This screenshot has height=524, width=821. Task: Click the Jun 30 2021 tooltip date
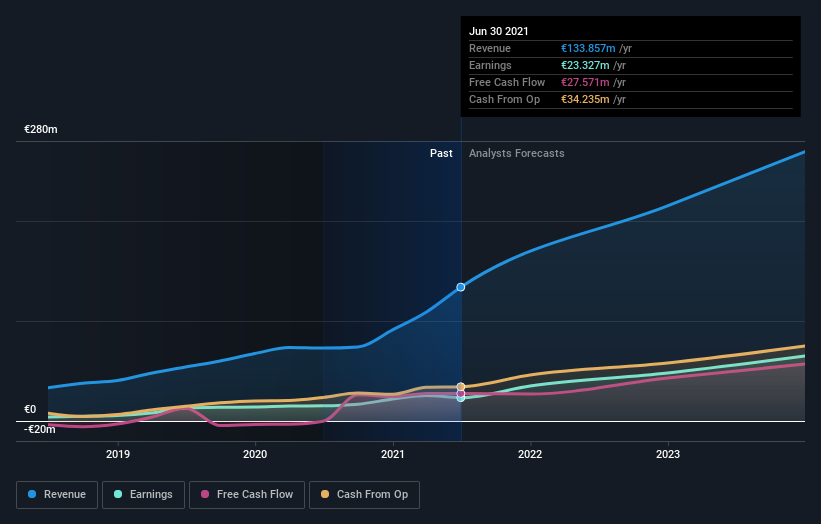(498, 31)
